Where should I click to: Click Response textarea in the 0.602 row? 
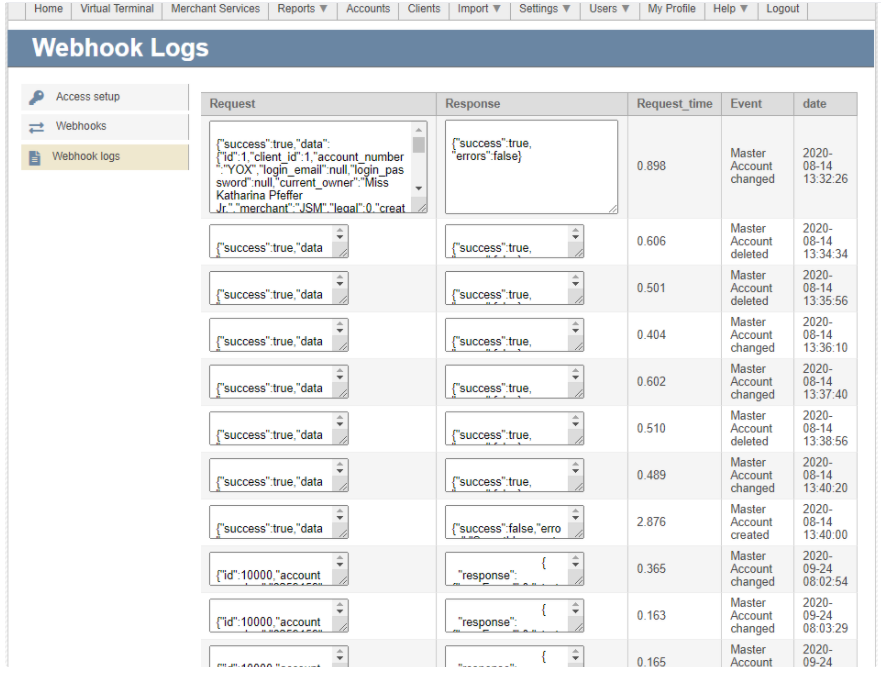pyautogui.click(x=514, y=382)
